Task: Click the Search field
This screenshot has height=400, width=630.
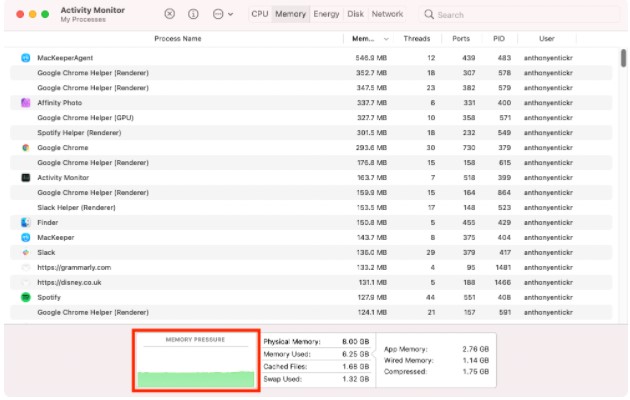Action: [x=520, y=15]
